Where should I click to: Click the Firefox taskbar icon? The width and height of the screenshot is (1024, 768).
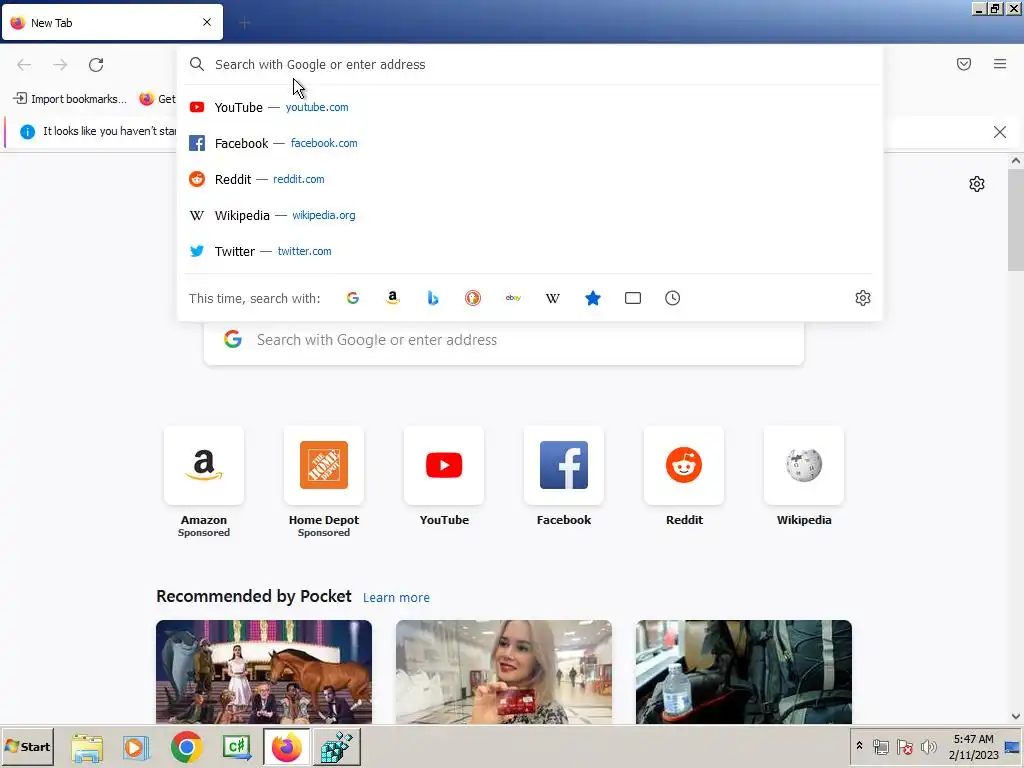pyautogui.click(x=287, y=747)
